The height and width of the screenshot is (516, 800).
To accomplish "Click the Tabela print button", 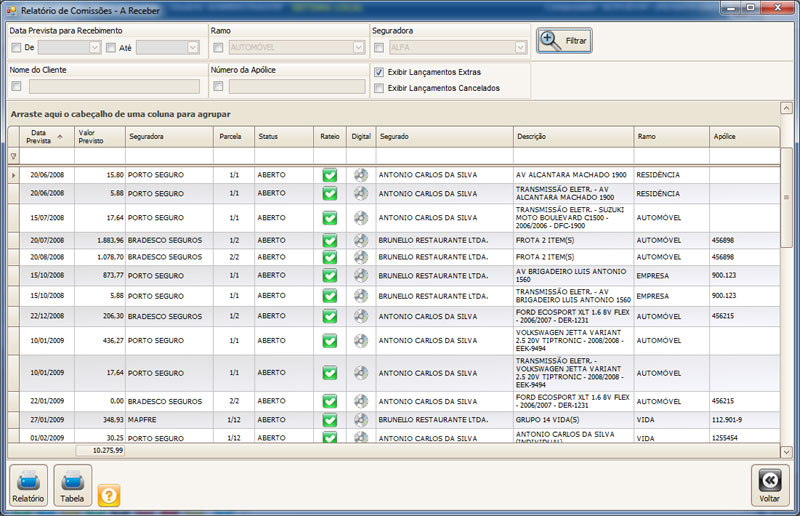I will pyautogui.click(x=72, y=485).
